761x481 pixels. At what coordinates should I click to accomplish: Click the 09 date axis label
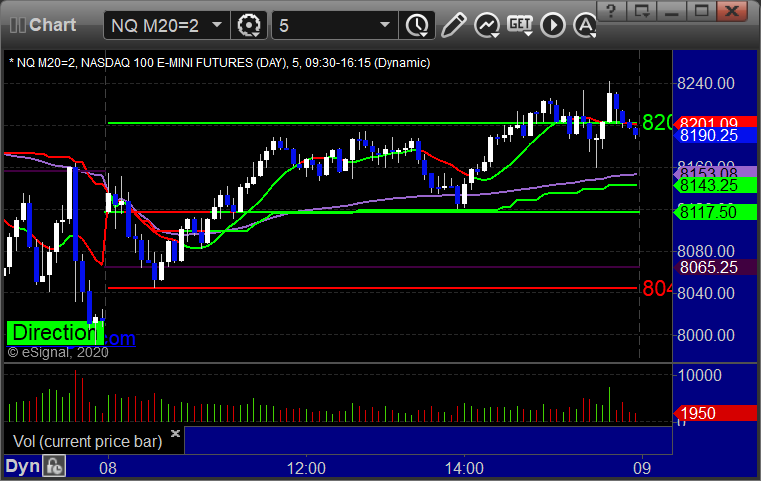click(x=642, y=468)
